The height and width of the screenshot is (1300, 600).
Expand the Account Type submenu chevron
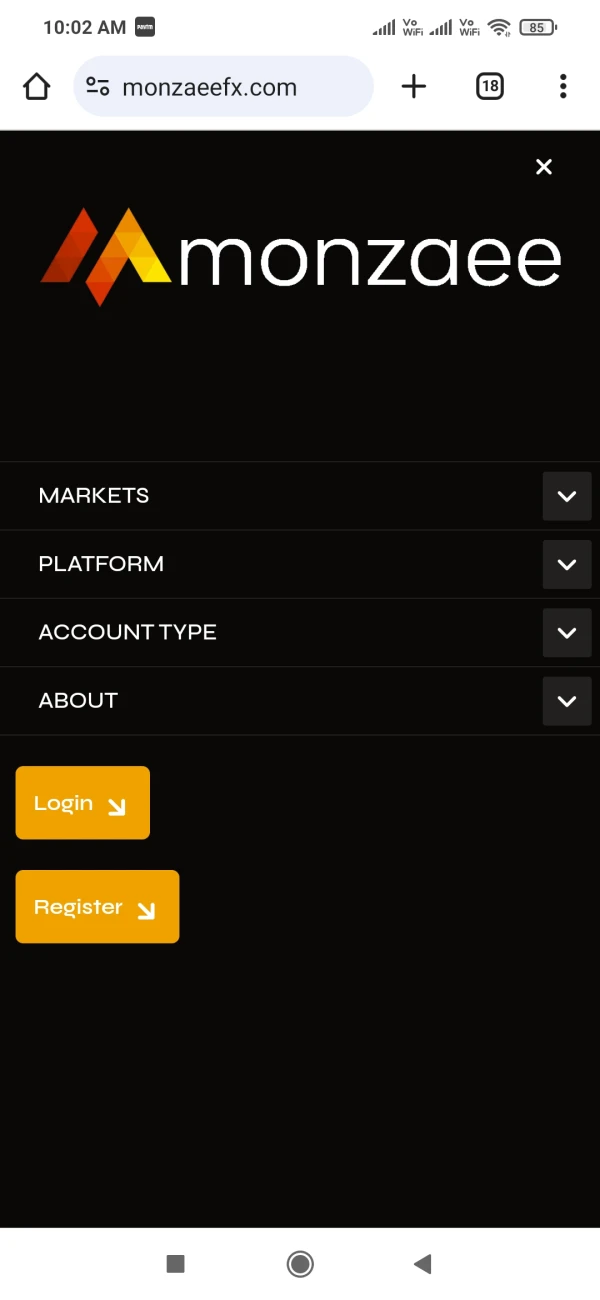567,633
